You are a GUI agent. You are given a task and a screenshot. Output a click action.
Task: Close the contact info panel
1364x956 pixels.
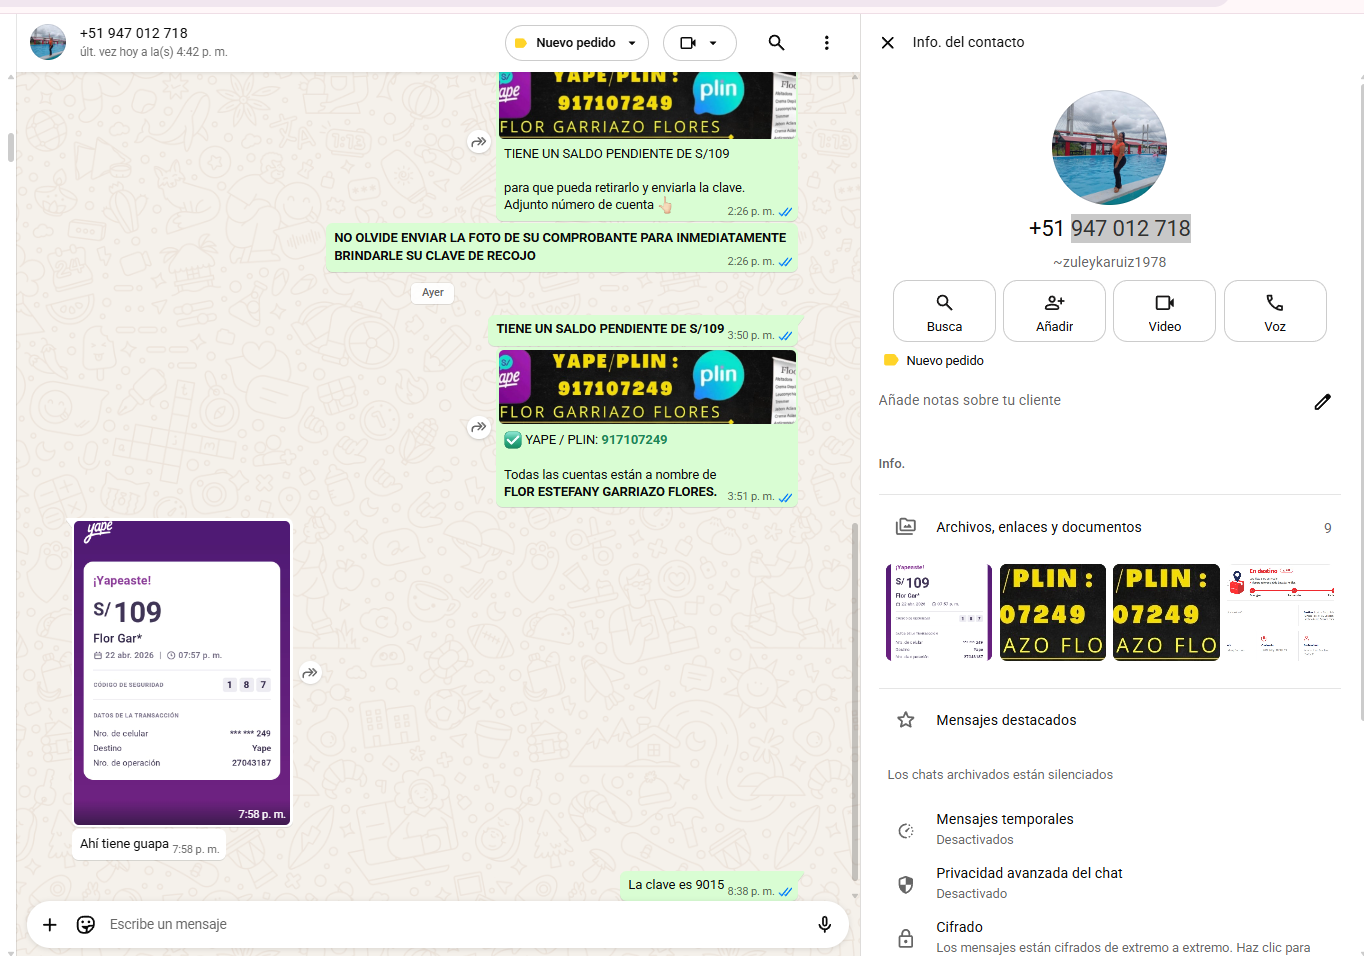[x=887, y=43]
